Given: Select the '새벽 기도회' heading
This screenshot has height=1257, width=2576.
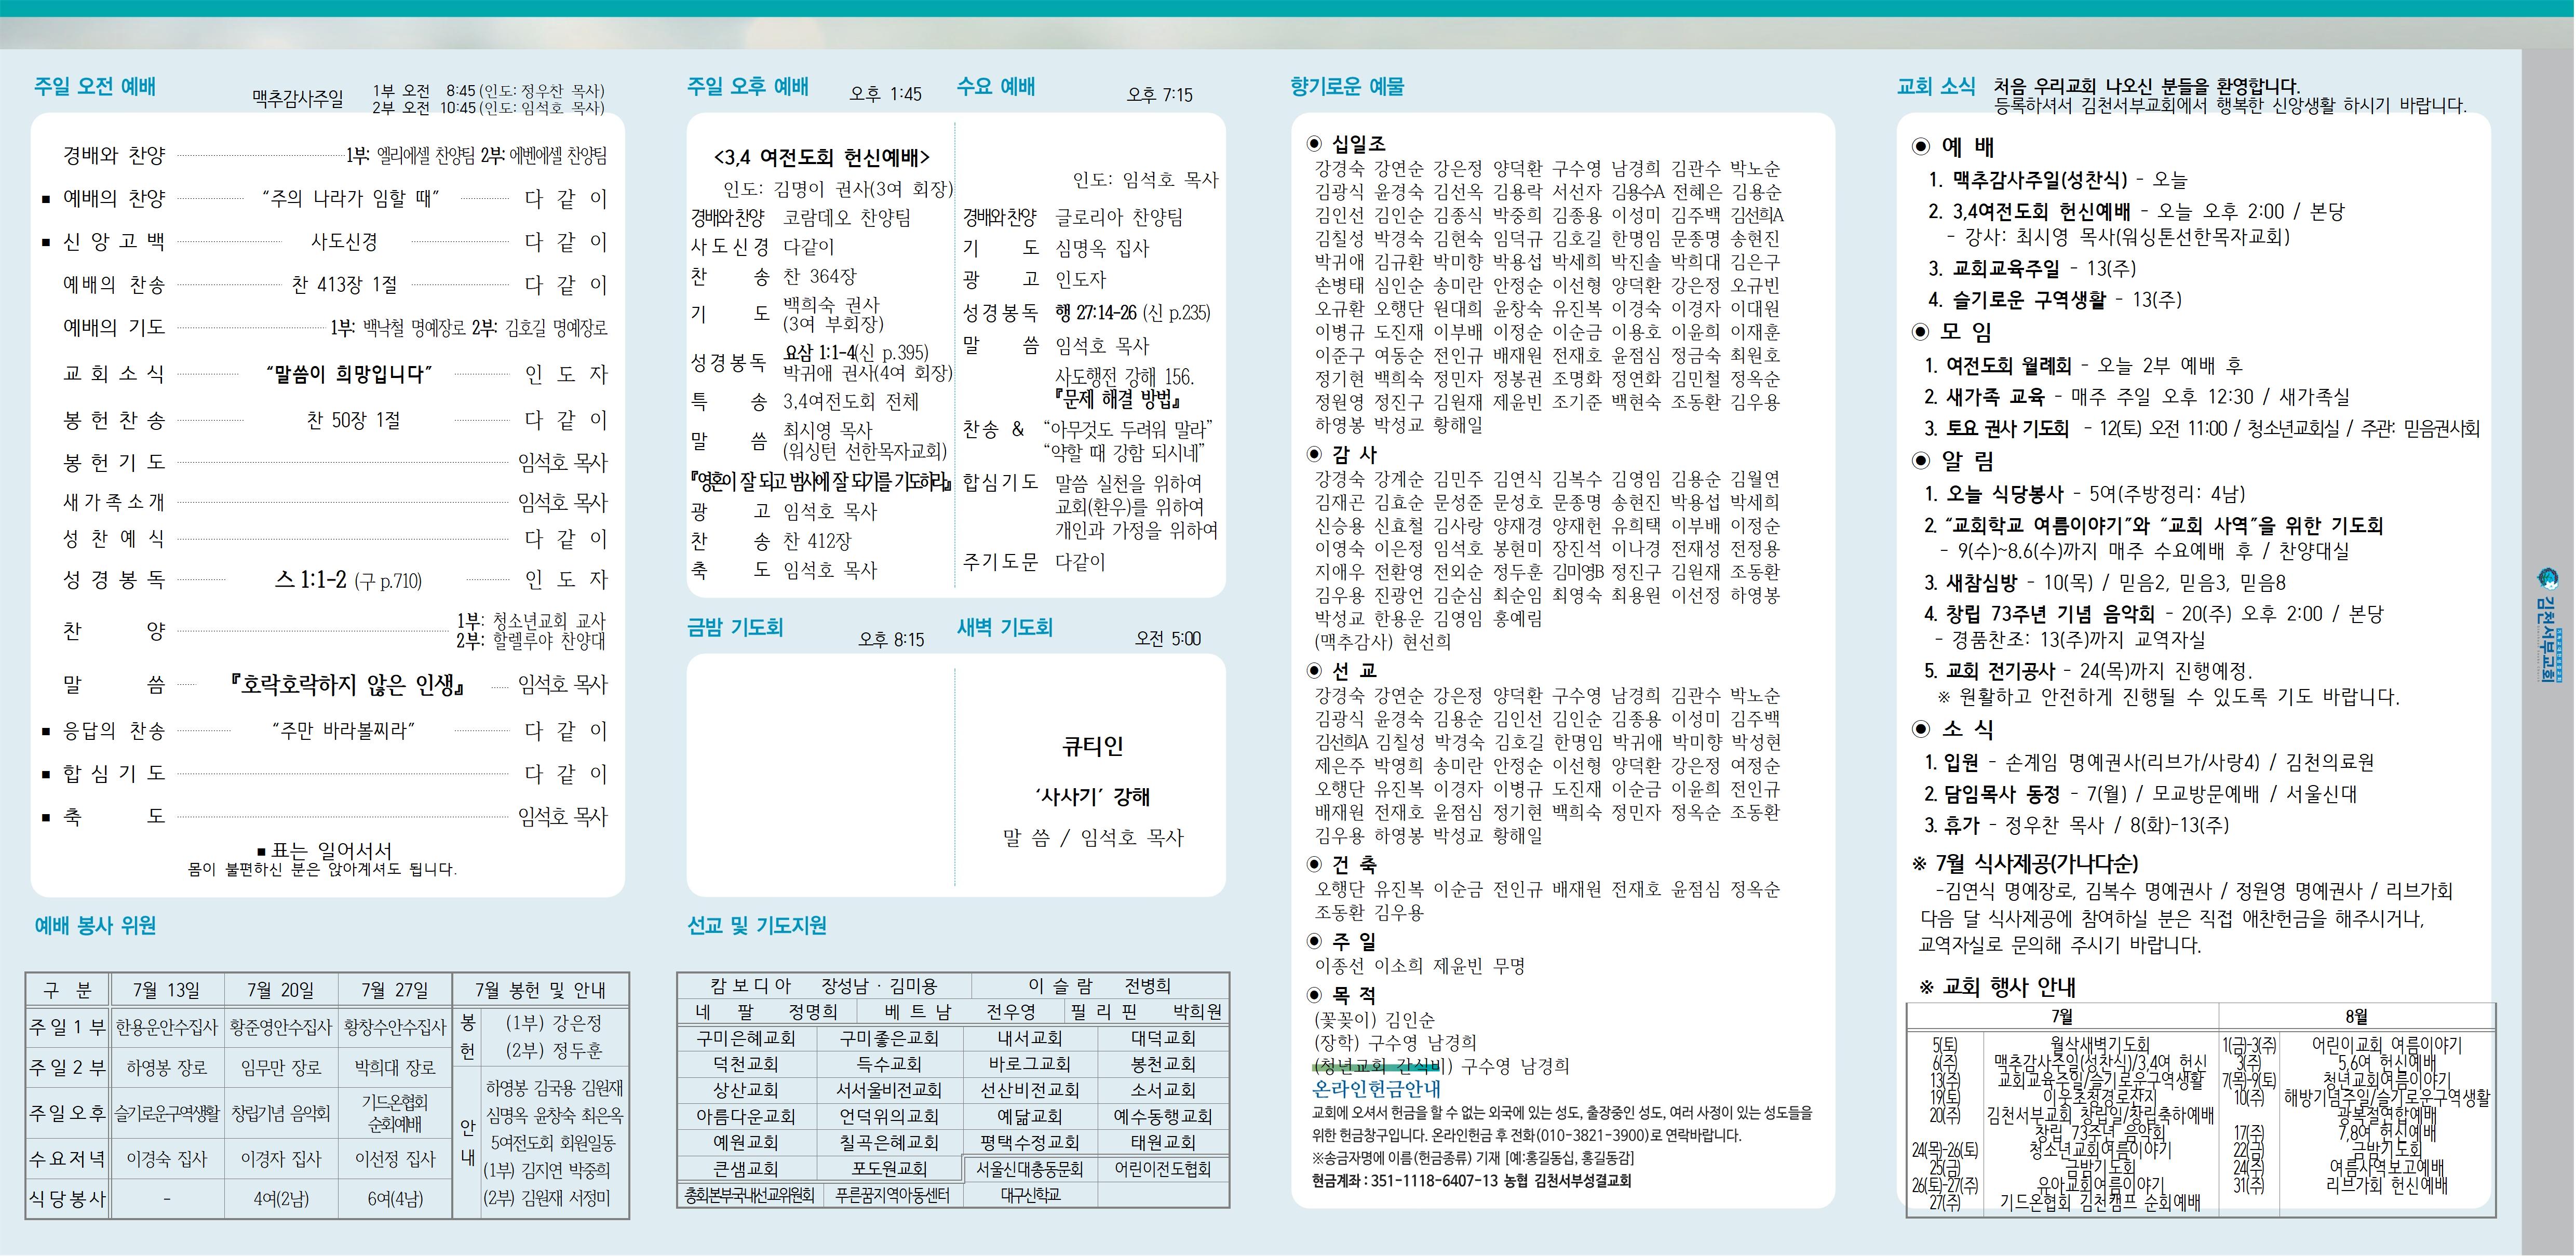Looking at the screenshot, I should coord(1005,627).
